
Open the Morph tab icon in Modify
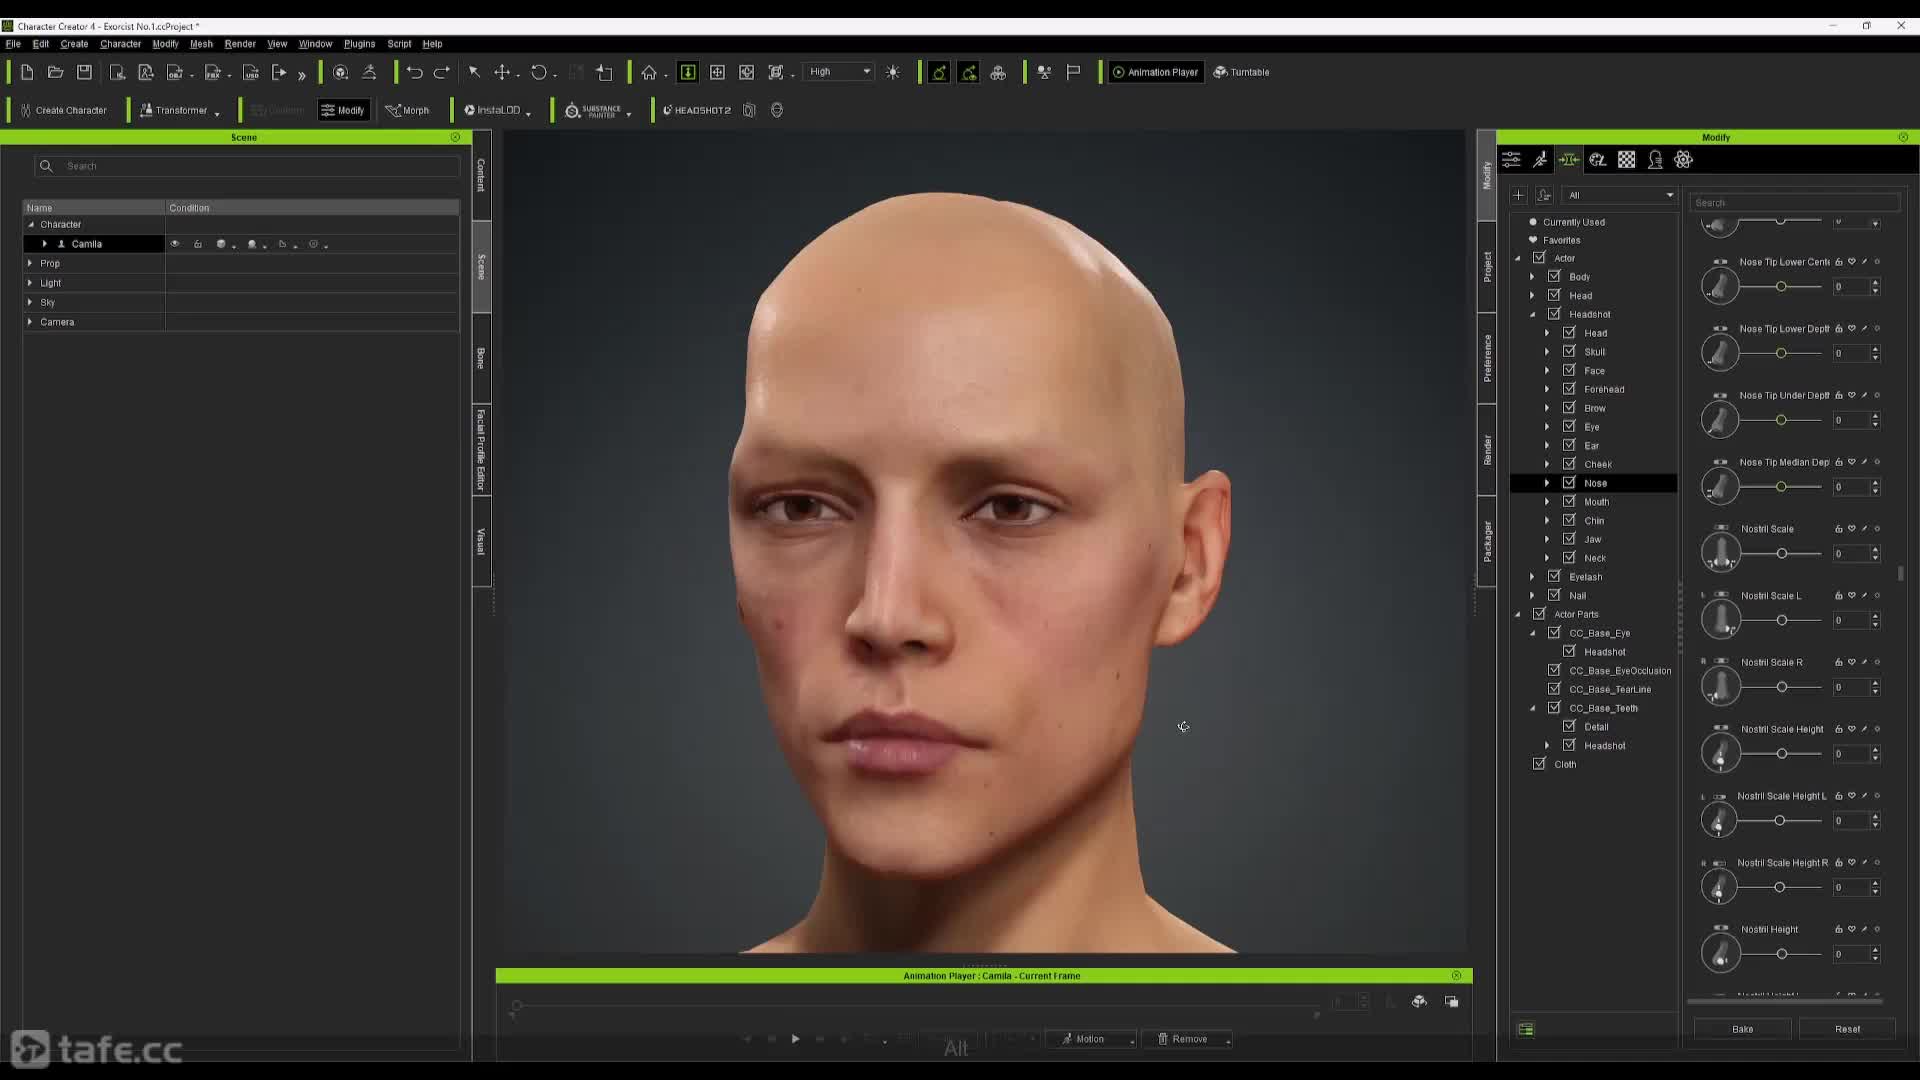click(x=1569, y=160)
